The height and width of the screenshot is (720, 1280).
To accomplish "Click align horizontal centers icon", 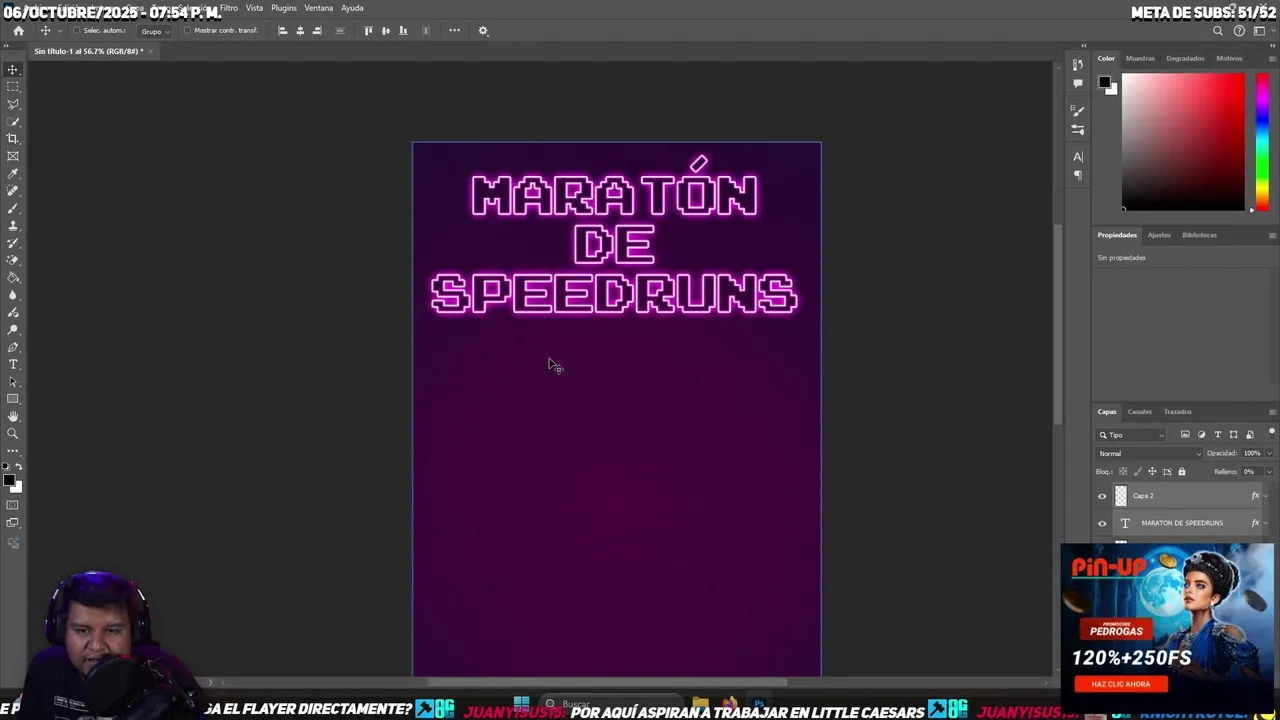I will (300, 31).
